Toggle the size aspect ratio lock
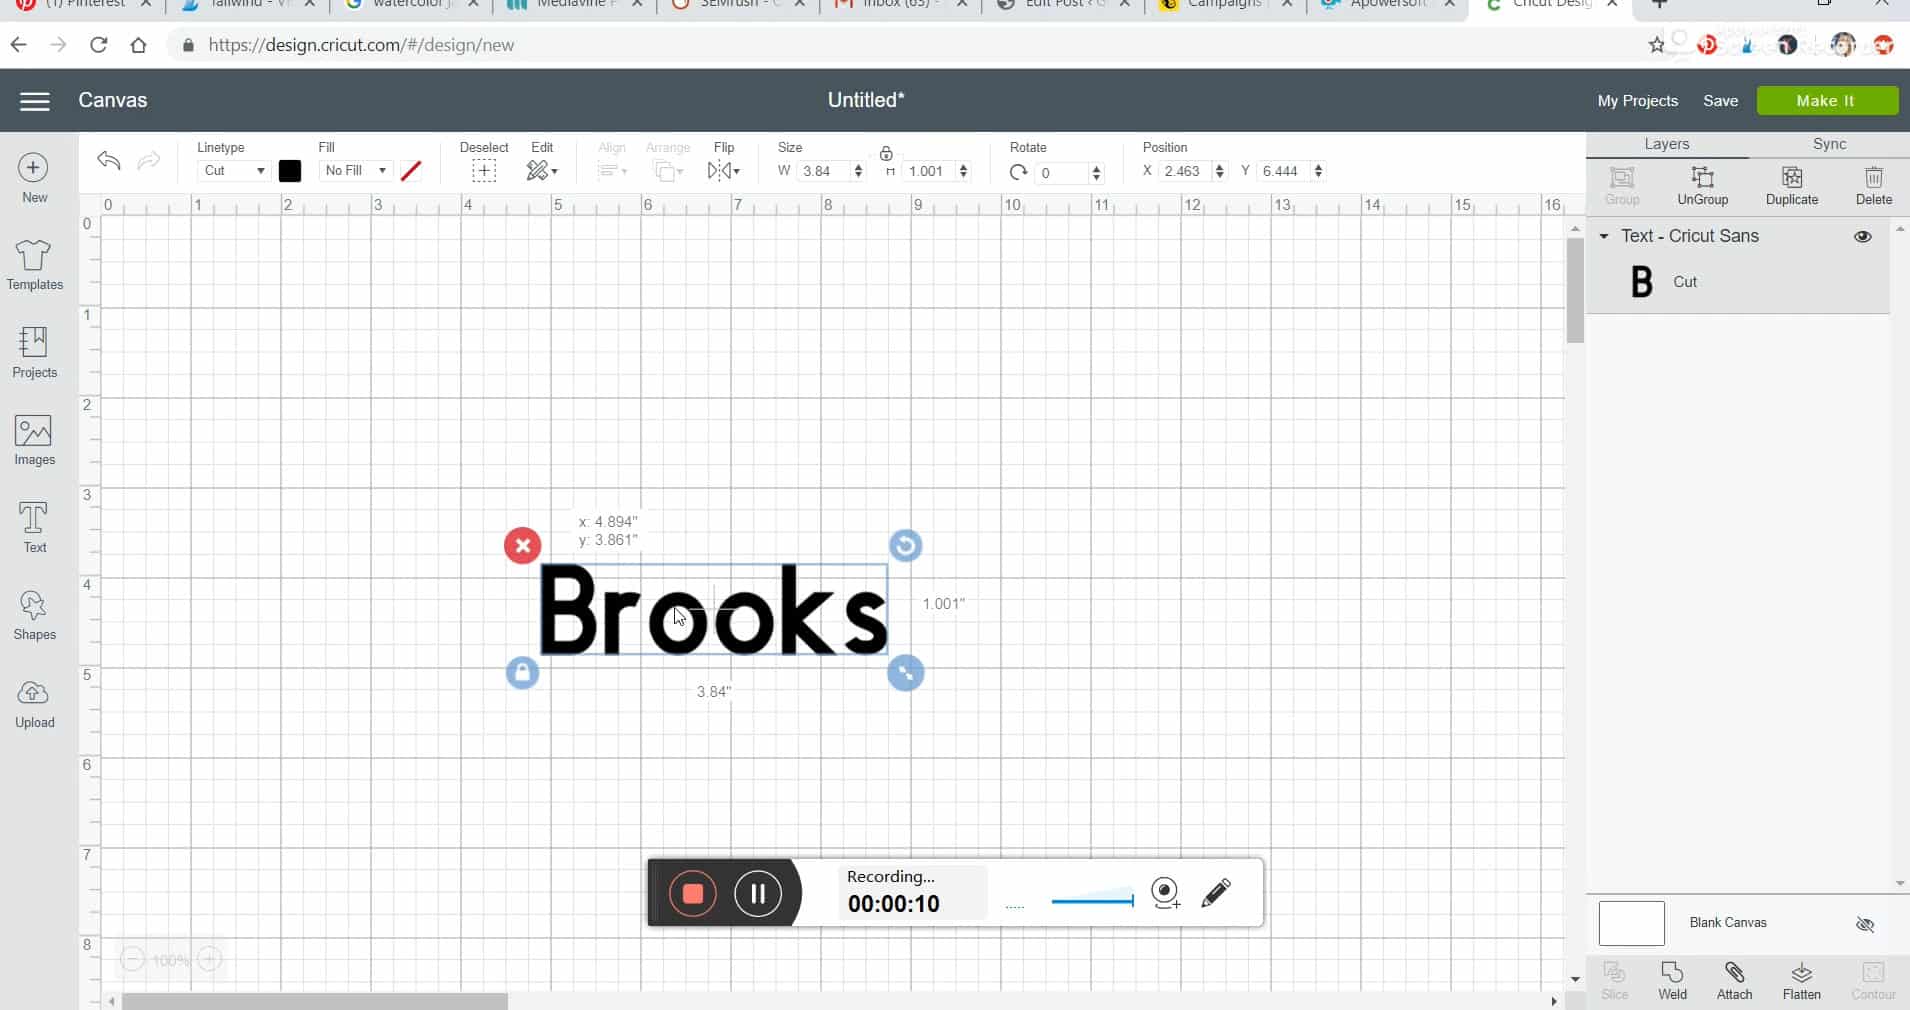The width and height of the screenshot is (1910, 1010). [886, 154]
